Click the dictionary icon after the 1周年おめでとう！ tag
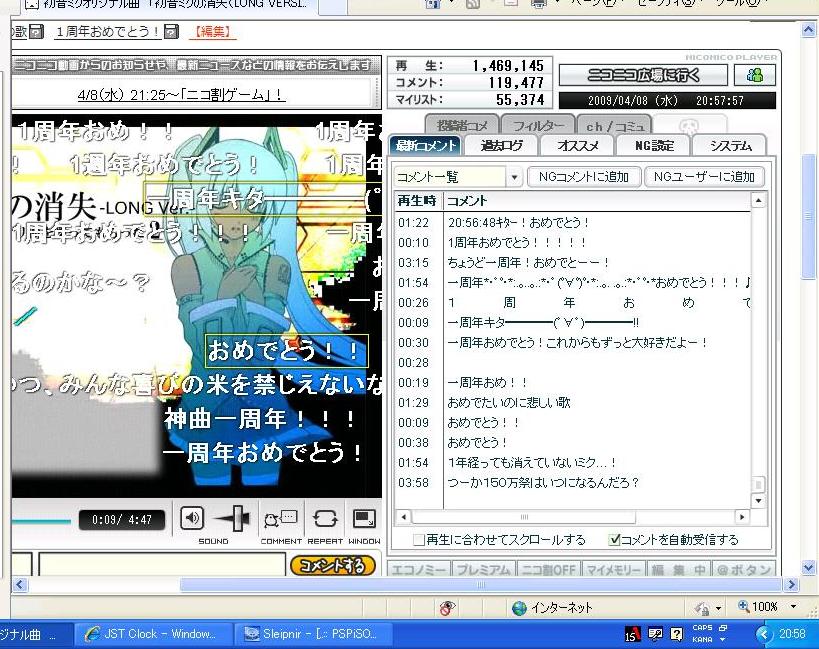Image resolution: width=819 pixels, height=649 pixels. 172,32
